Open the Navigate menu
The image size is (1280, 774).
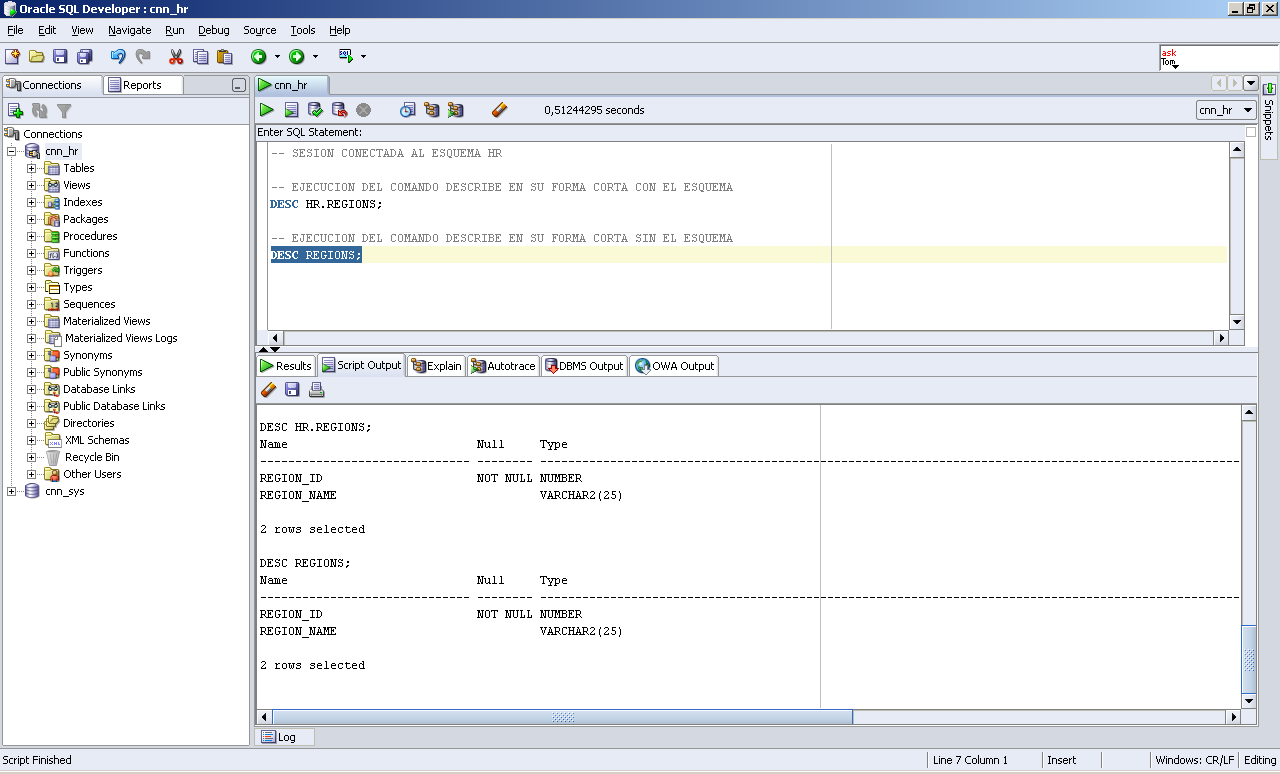(129, 30)
